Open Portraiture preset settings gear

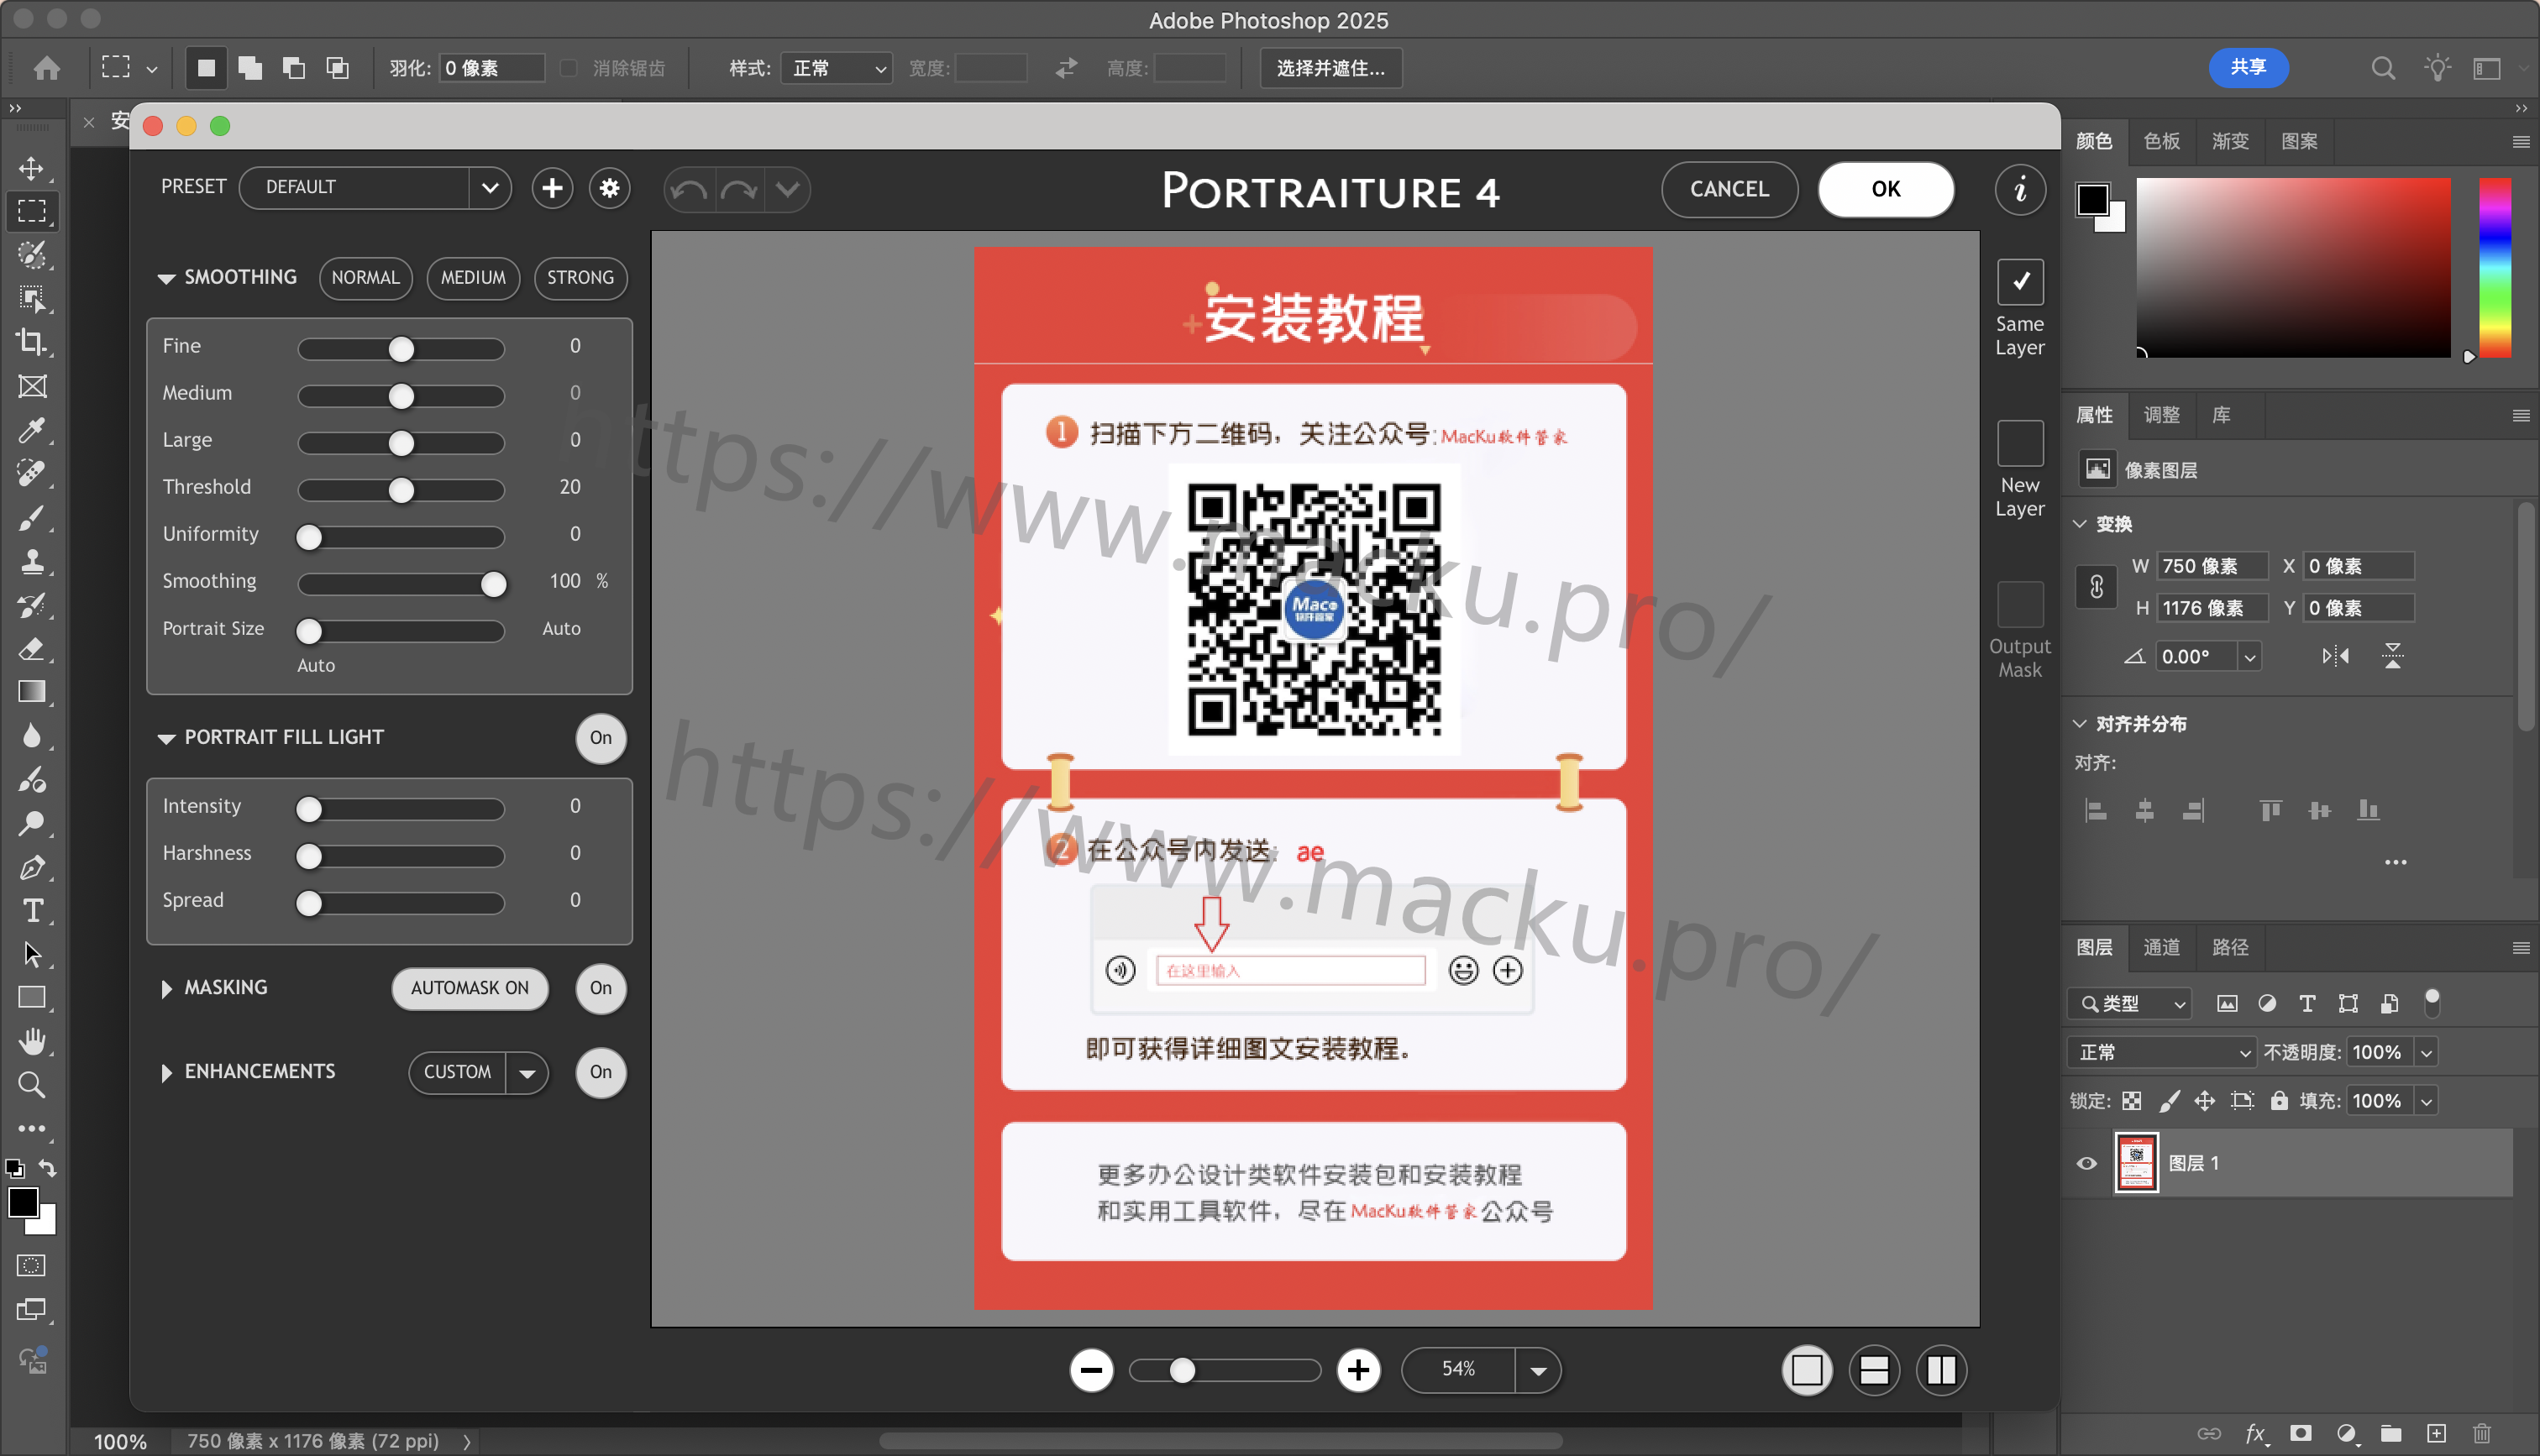coord(610,188)
